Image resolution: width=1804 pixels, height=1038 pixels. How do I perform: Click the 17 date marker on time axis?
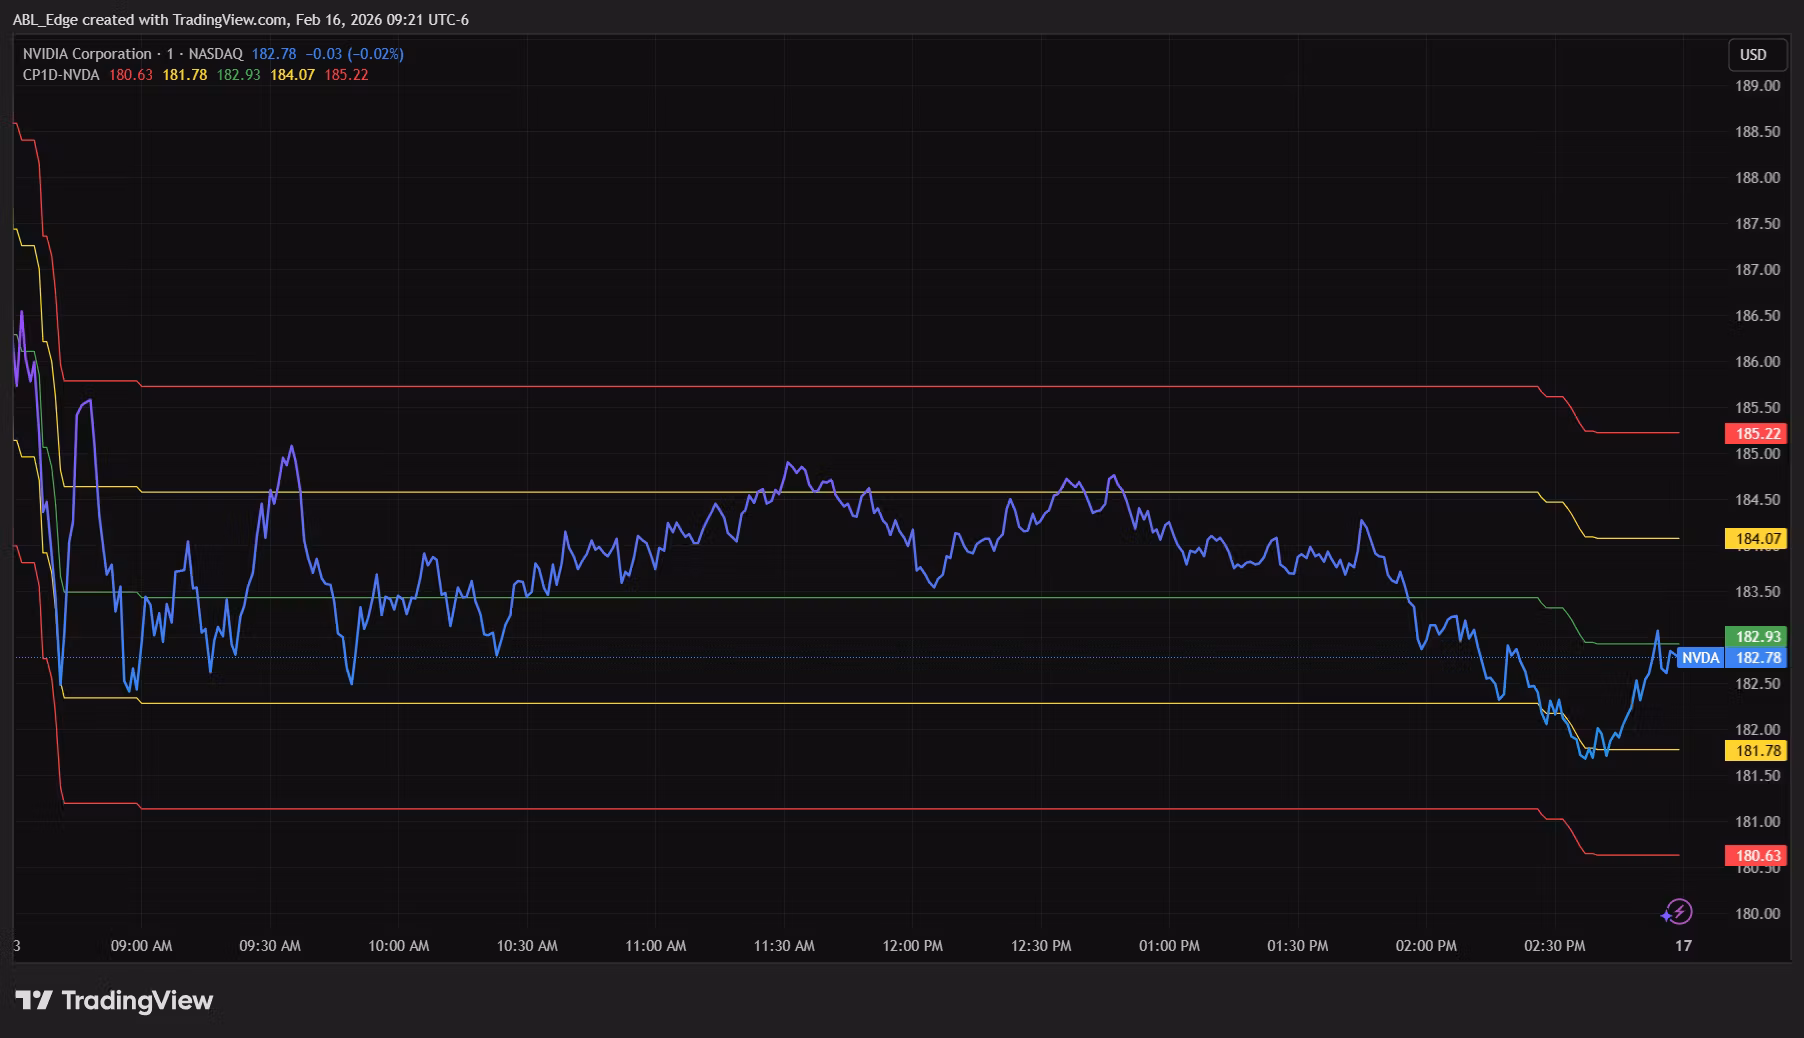pos(1683,946)
